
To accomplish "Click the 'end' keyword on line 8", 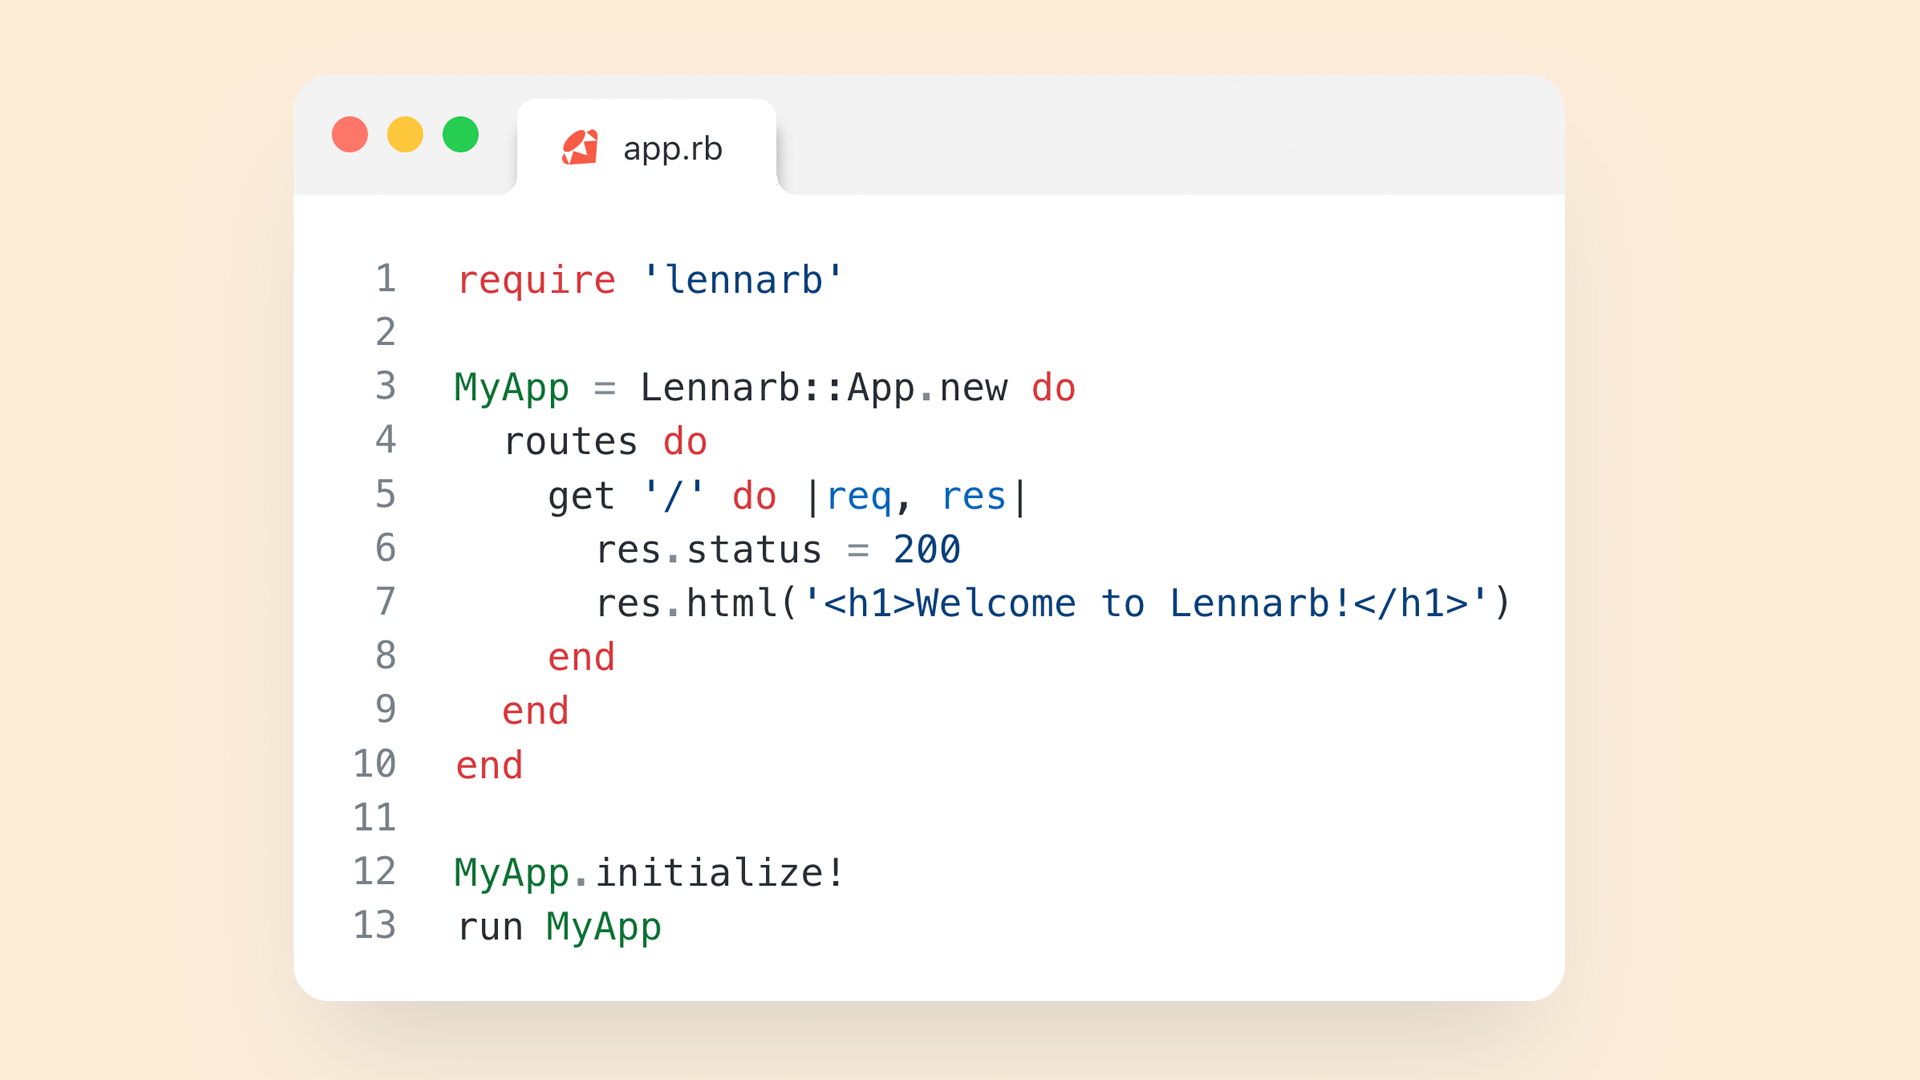I will pyautogui.click(x=581, y=657).
